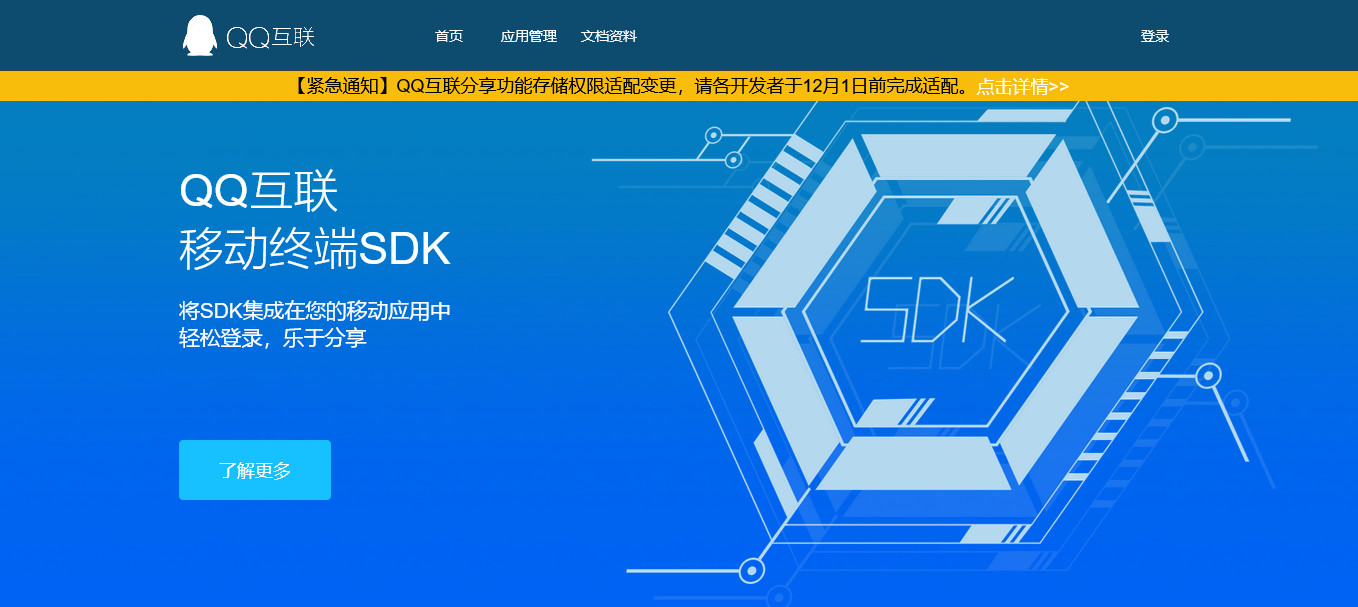This screenshot has width=1358, height=607.
Task: Click the 【紧急通知】 notice banner text
Action: 632,86
